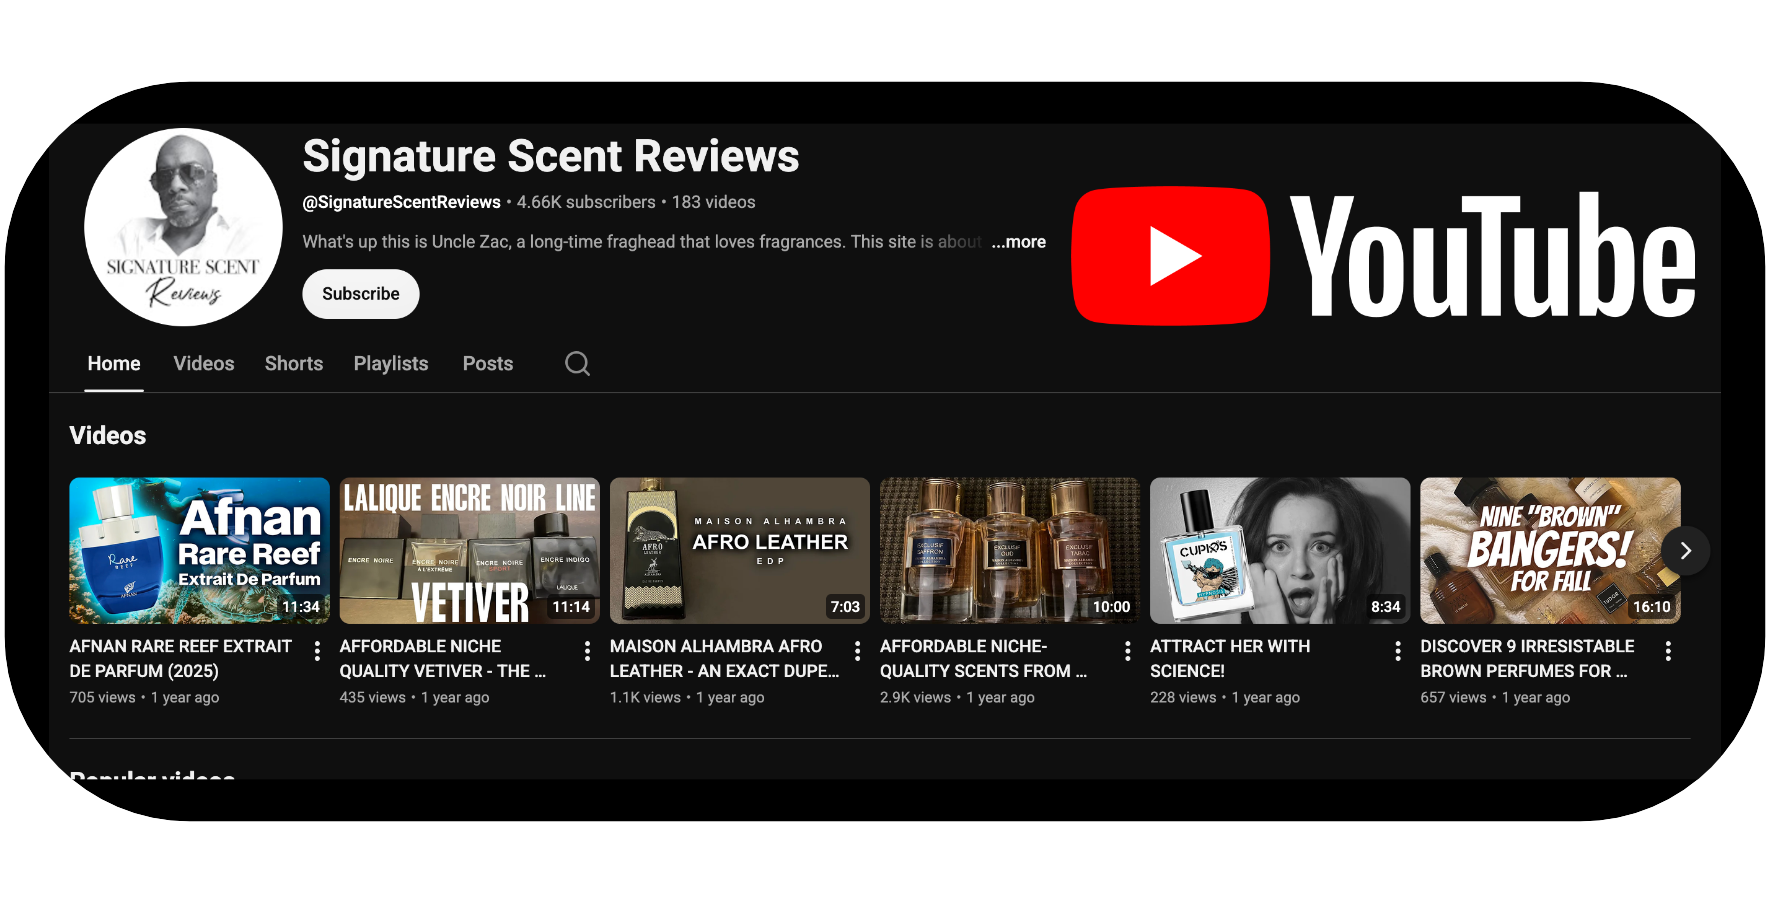Image resolution: width=1770 pixels, height=903 pixels.
Task: Click the Signature Scent Reviews channel avatar
Action: (183, 227)
